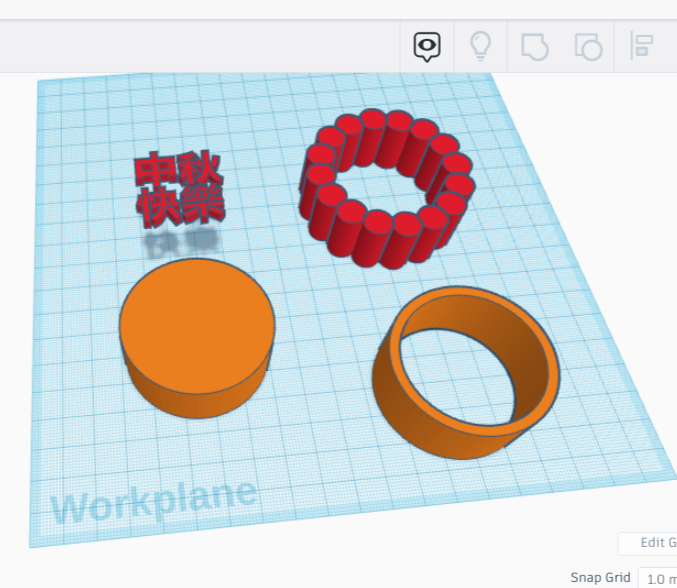Click the Workplane label on the grid

pyautogui.click(x=153, y=501)
